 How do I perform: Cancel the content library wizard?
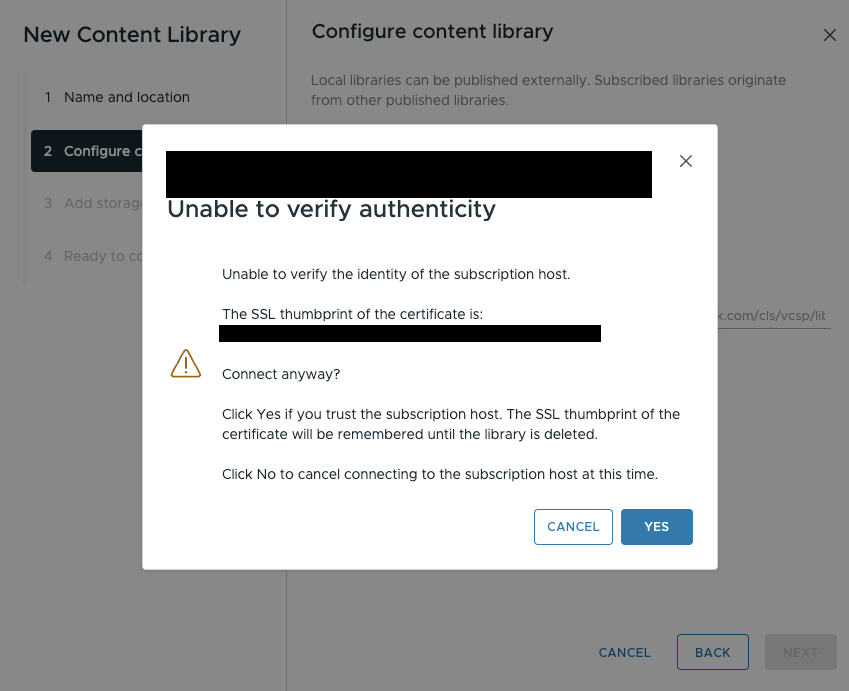(624, 653)
